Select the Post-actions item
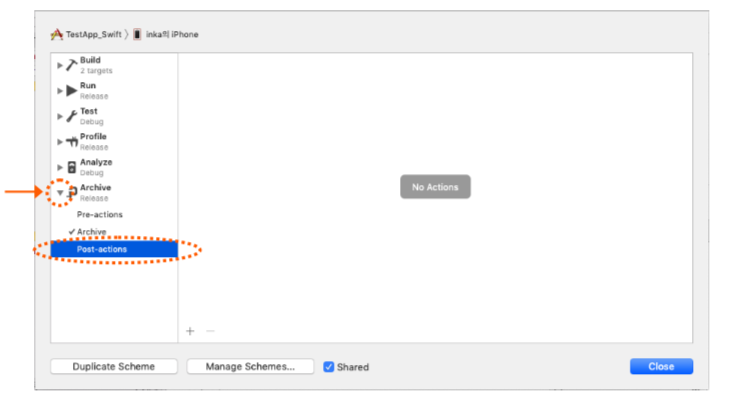 114,249
